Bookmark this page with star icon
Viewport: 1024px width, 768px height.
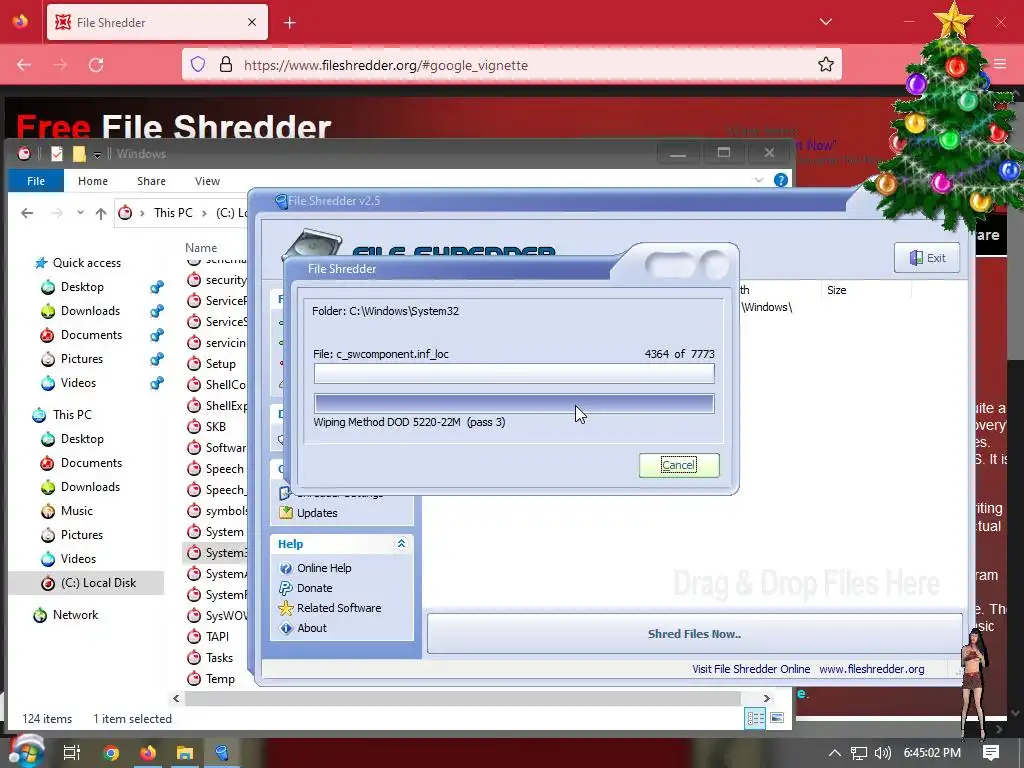click(825, 65)
